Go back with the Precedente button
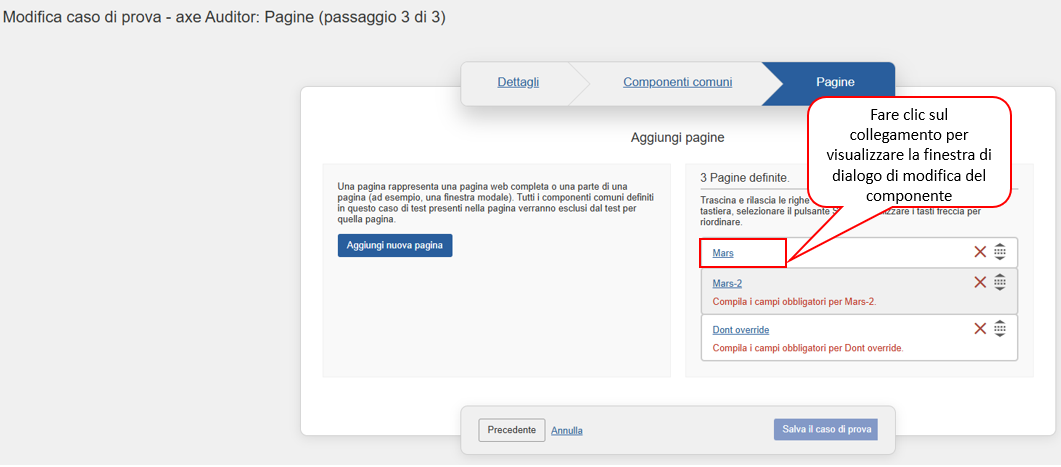Viewport: 1061px width, 467px height. (x=512, y=430)
